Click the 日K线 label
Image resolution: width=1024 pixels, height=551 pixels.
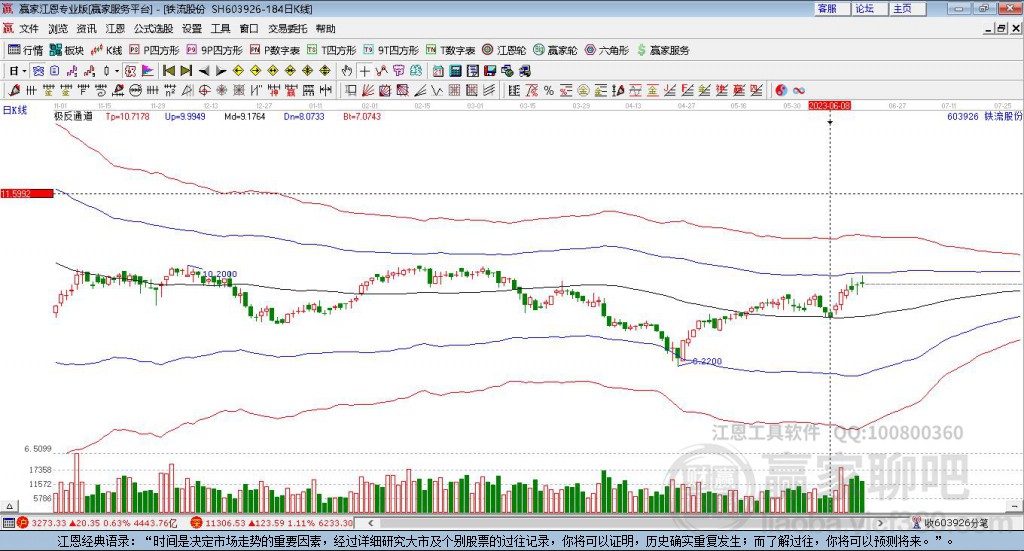(x=15, y=110)
